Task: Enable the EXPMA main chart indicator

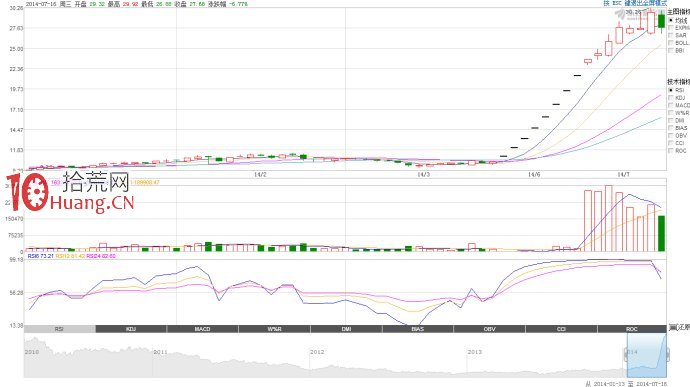Action: 671,28
